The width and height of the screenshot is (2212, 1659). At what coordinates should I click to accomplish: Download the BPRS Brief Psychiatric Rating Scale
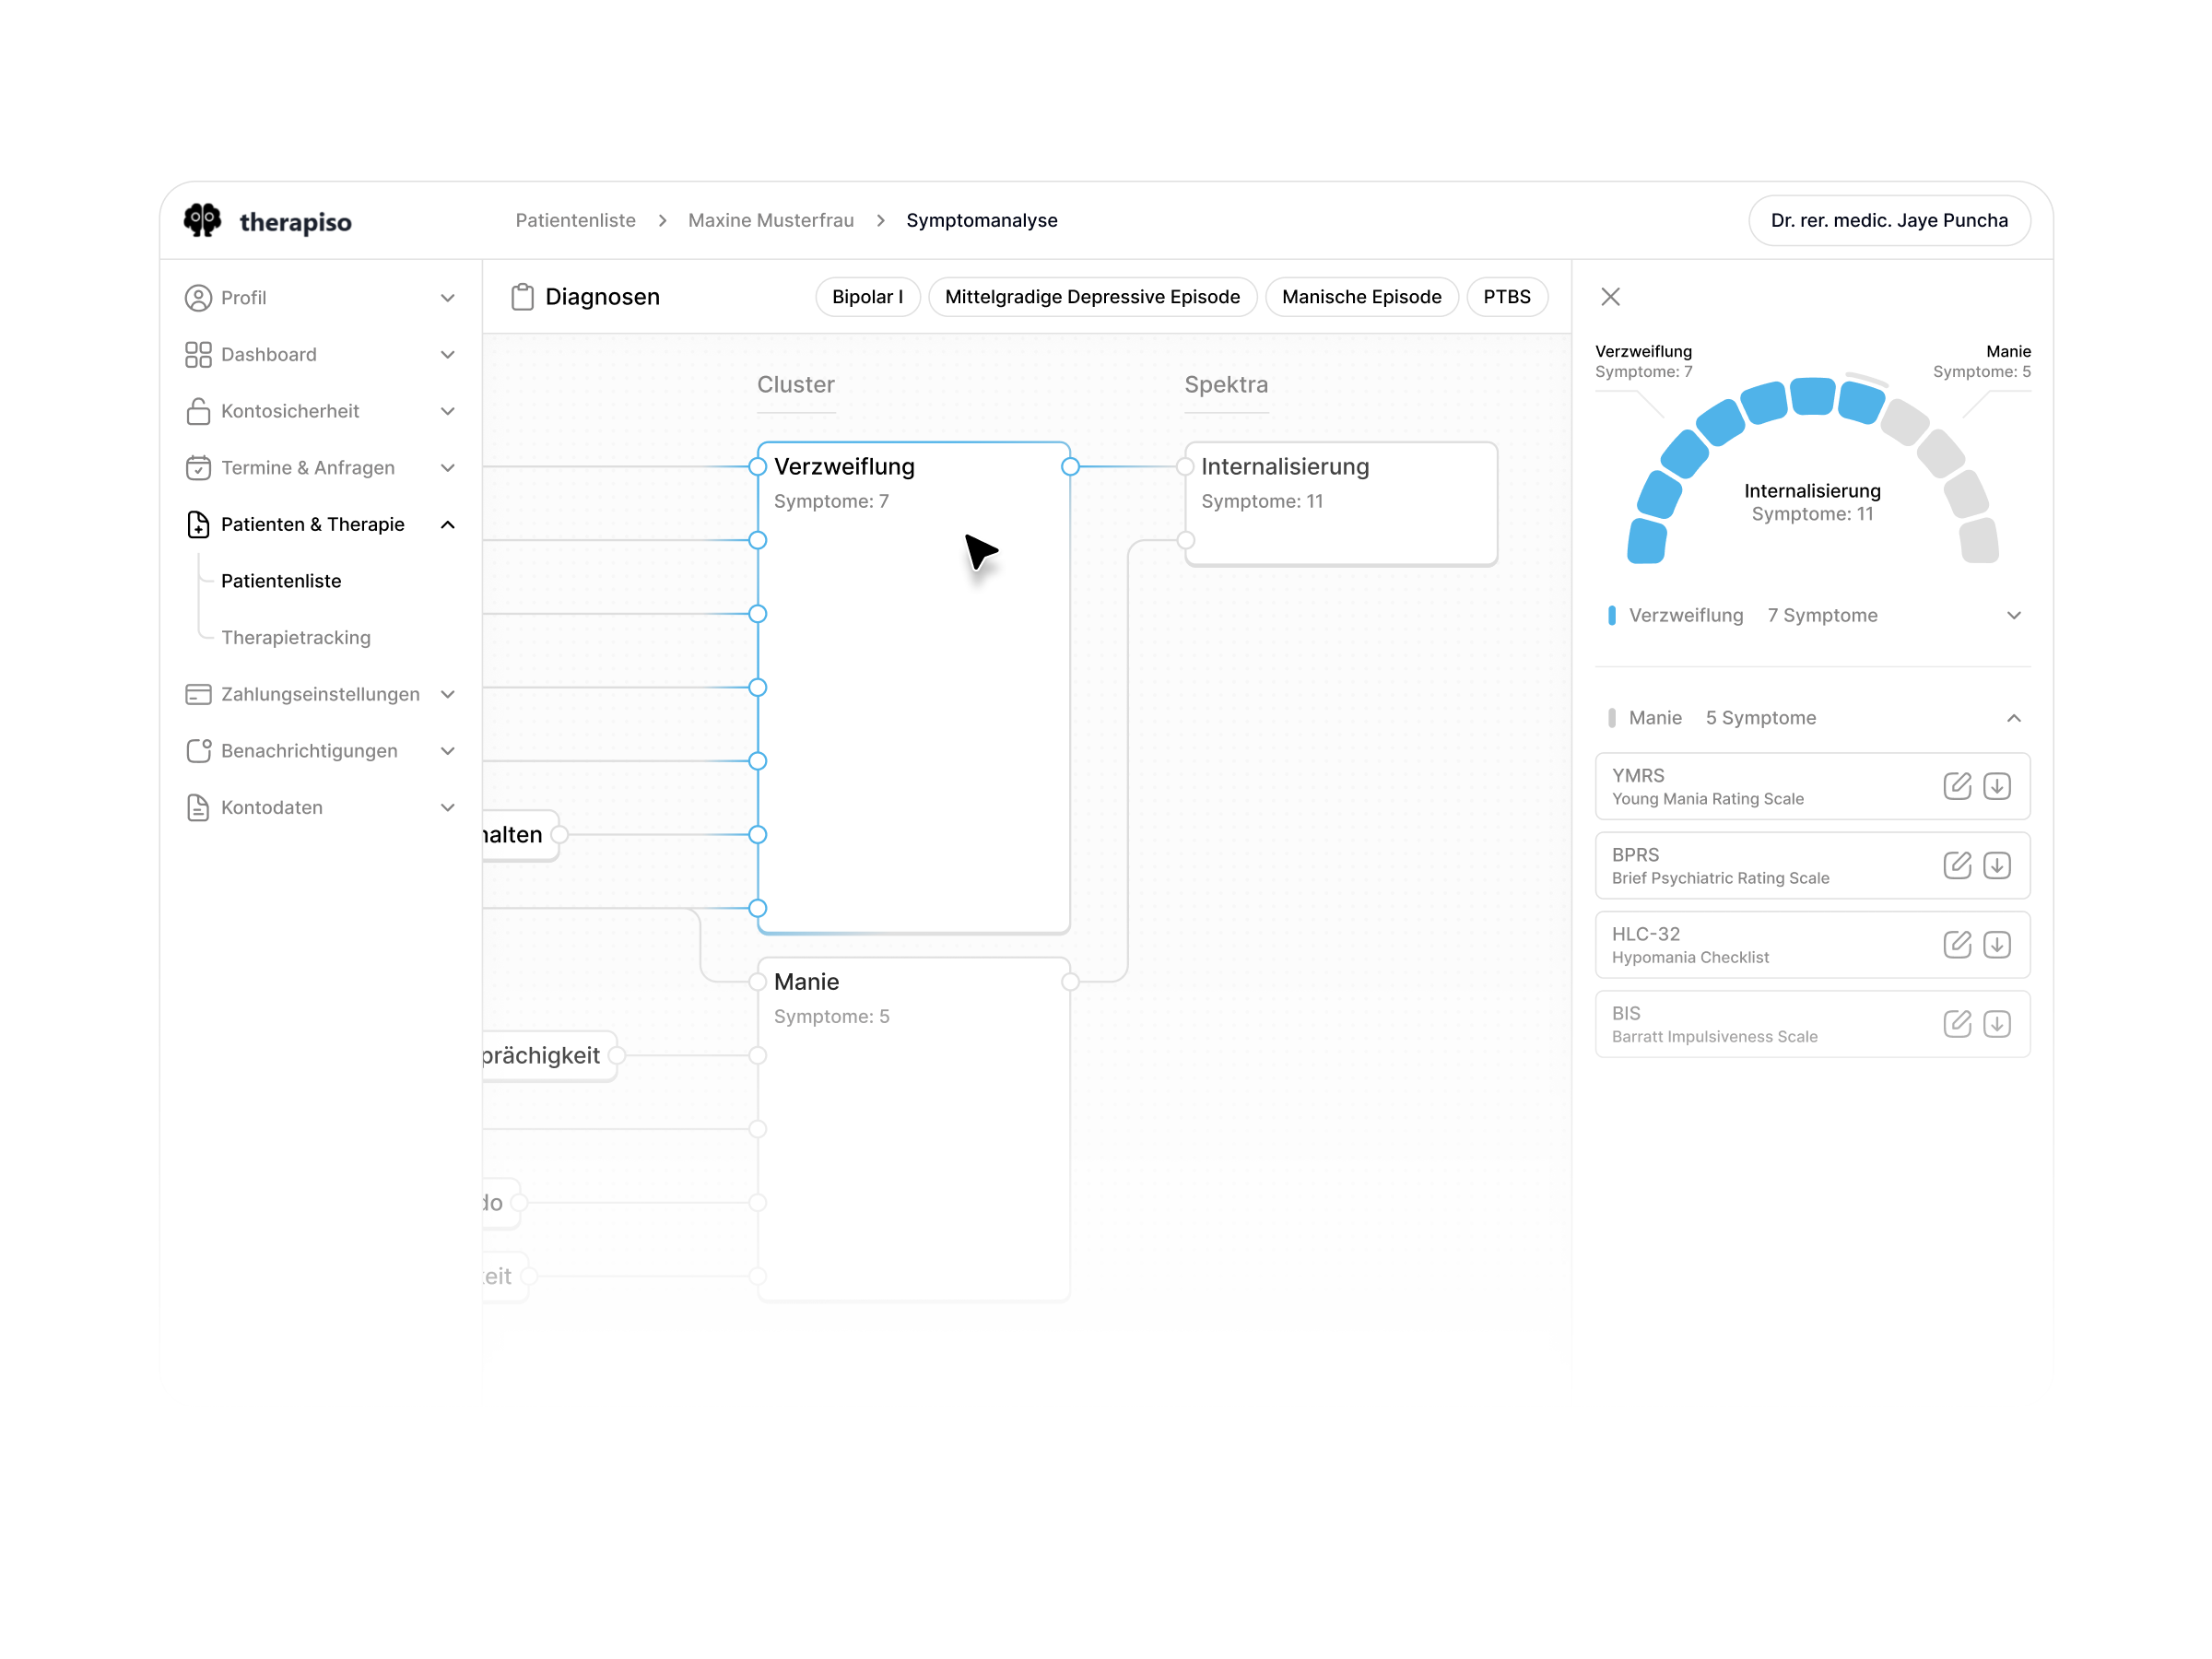tap(1998, 865)
